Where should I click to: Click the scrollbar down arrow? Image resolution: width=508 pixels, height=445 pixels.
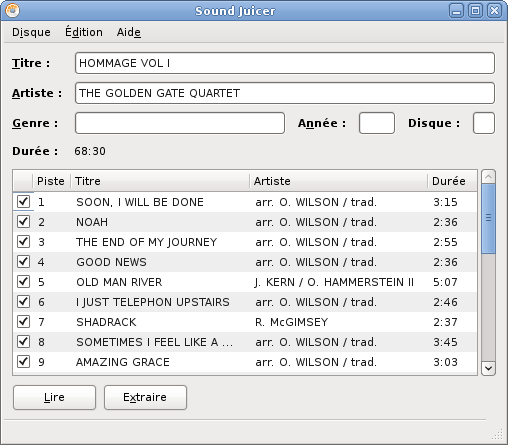pos(488,368)
